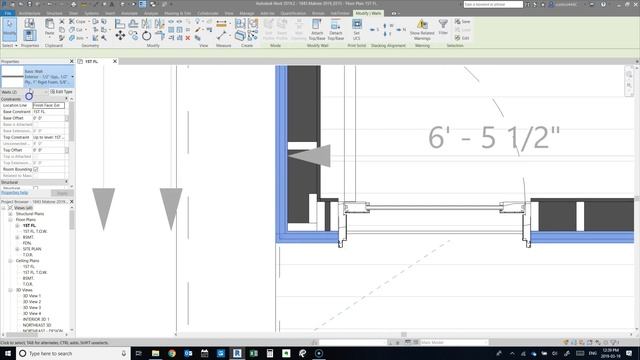Open the Properties help link
This screenshot has height=360, width=640.
[x=15, y=193]
